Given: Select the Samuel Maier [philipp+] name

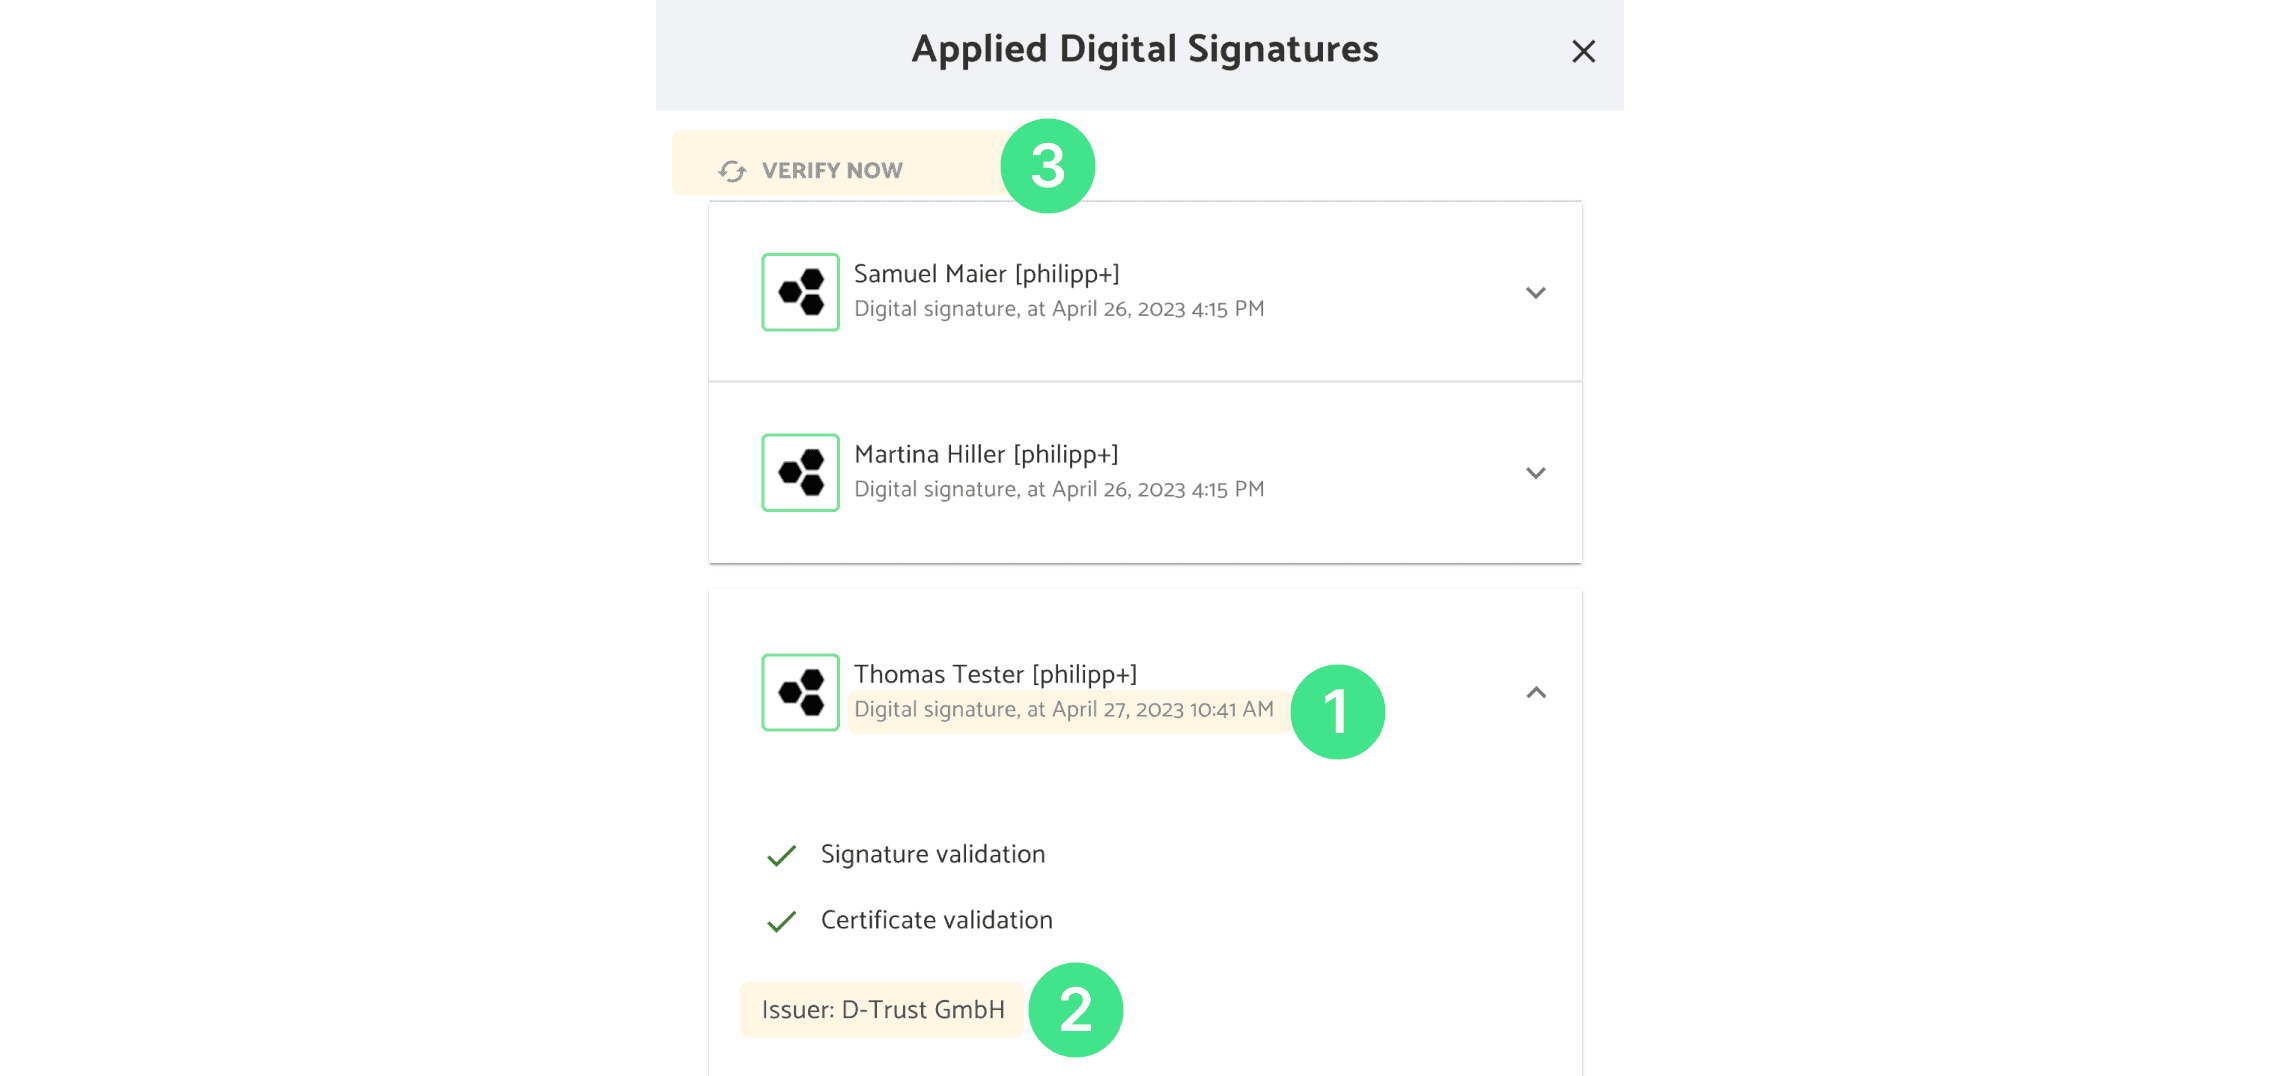Looking at the screenshot, I should [x=986, y=274].
